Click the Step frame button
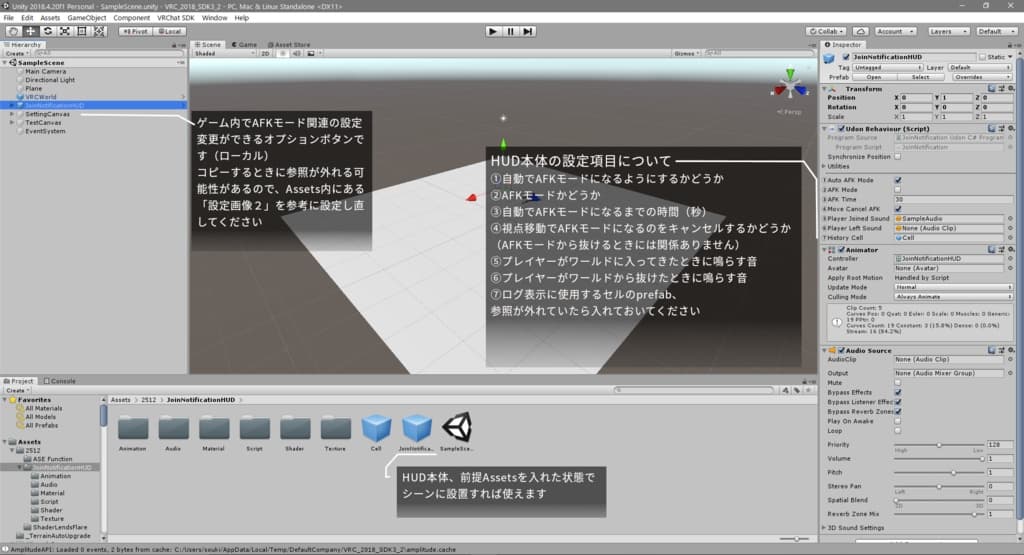 [x=528, y=31]
